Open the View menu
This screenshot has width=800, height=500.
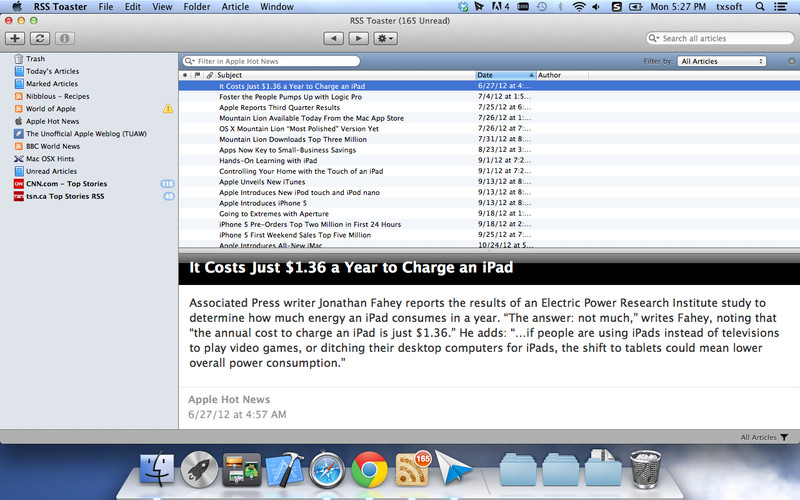click(162, 7)
